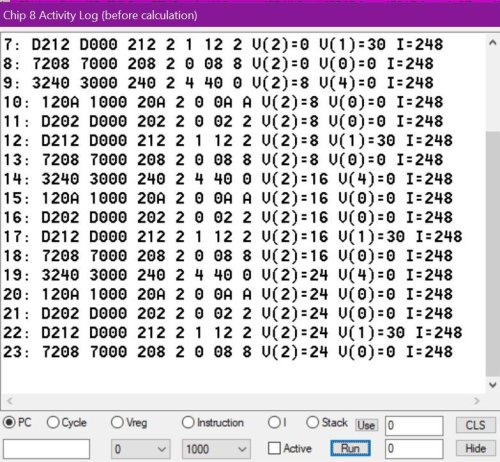
Task: Focus the input field next to Use
Action: click(x=414, y=426)
